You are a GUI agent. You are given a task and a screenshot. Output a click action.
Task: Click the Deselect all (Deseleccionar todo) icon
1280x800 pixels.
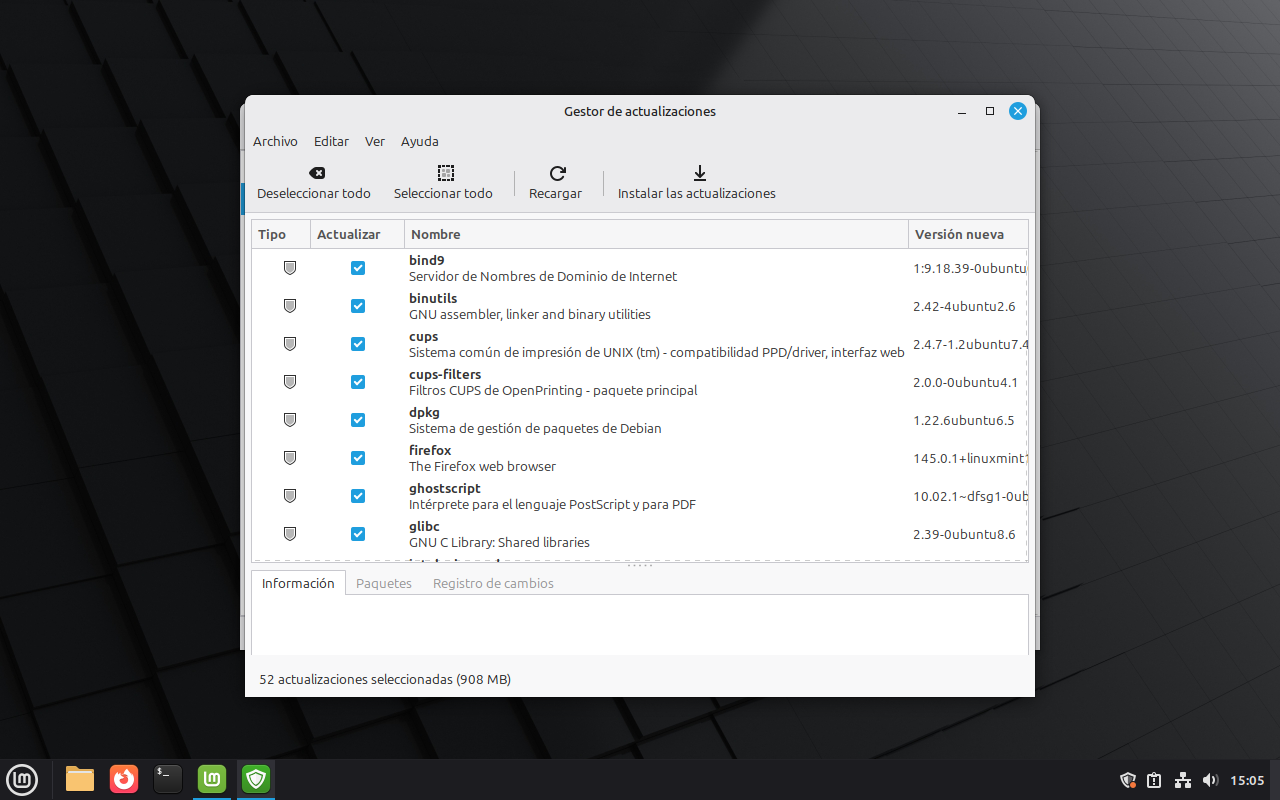[316, 173]
